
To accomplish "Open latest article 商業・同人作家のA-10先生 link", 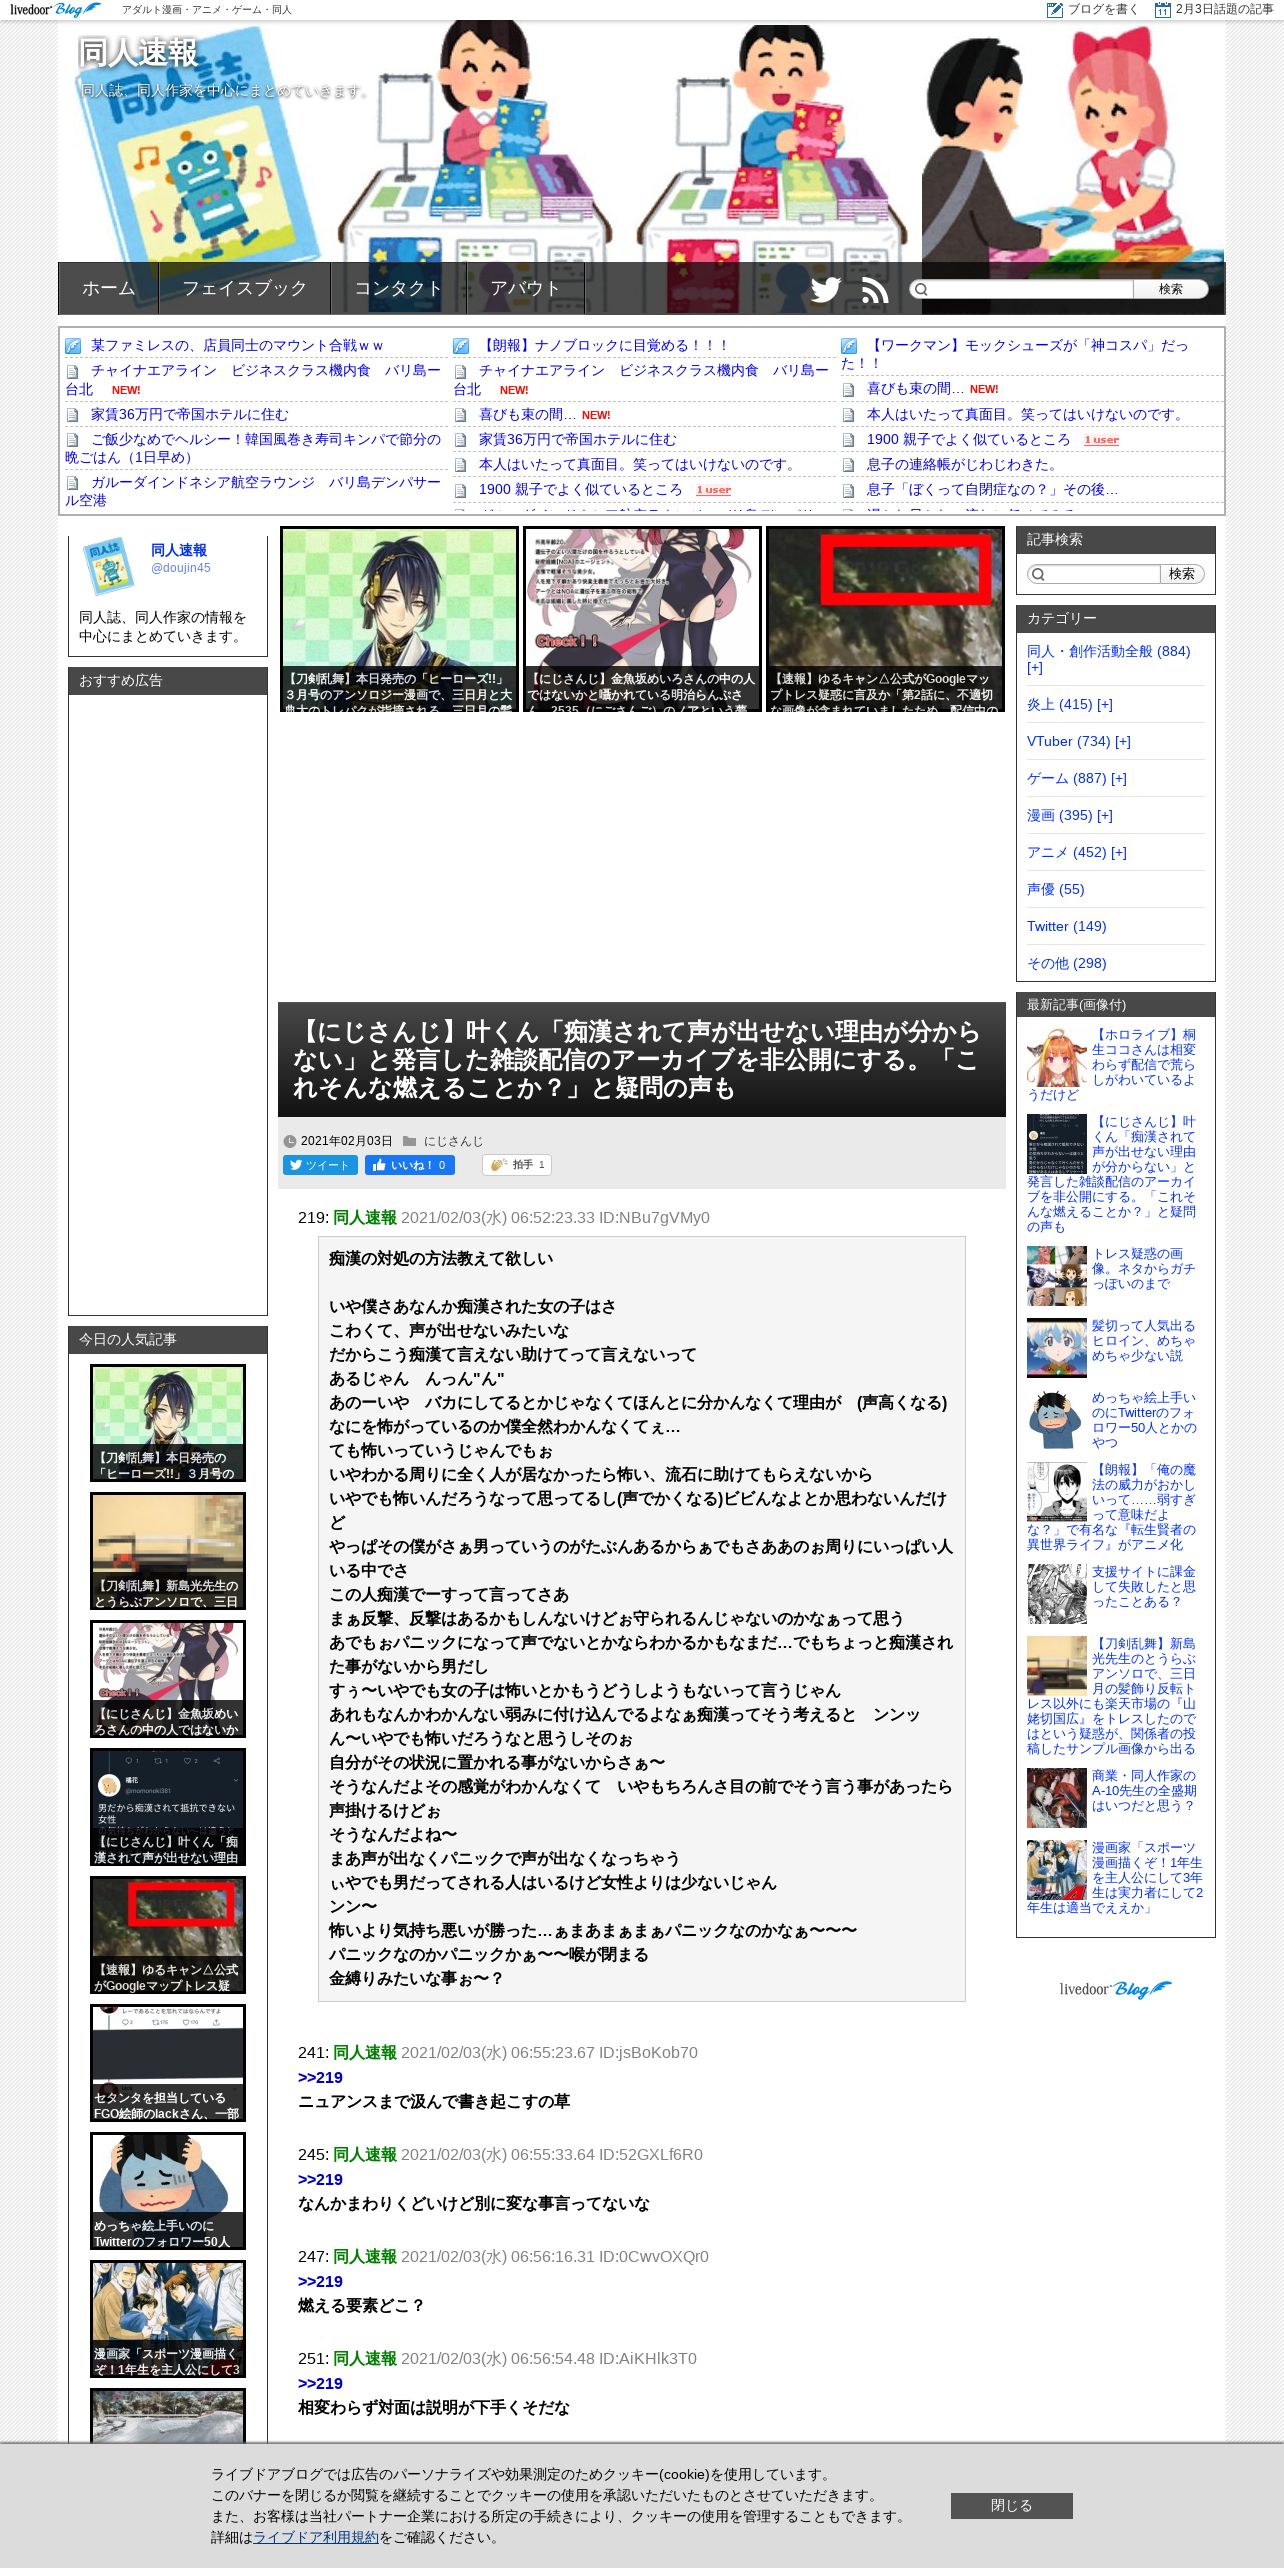I will click(x=1143, y=1790).
